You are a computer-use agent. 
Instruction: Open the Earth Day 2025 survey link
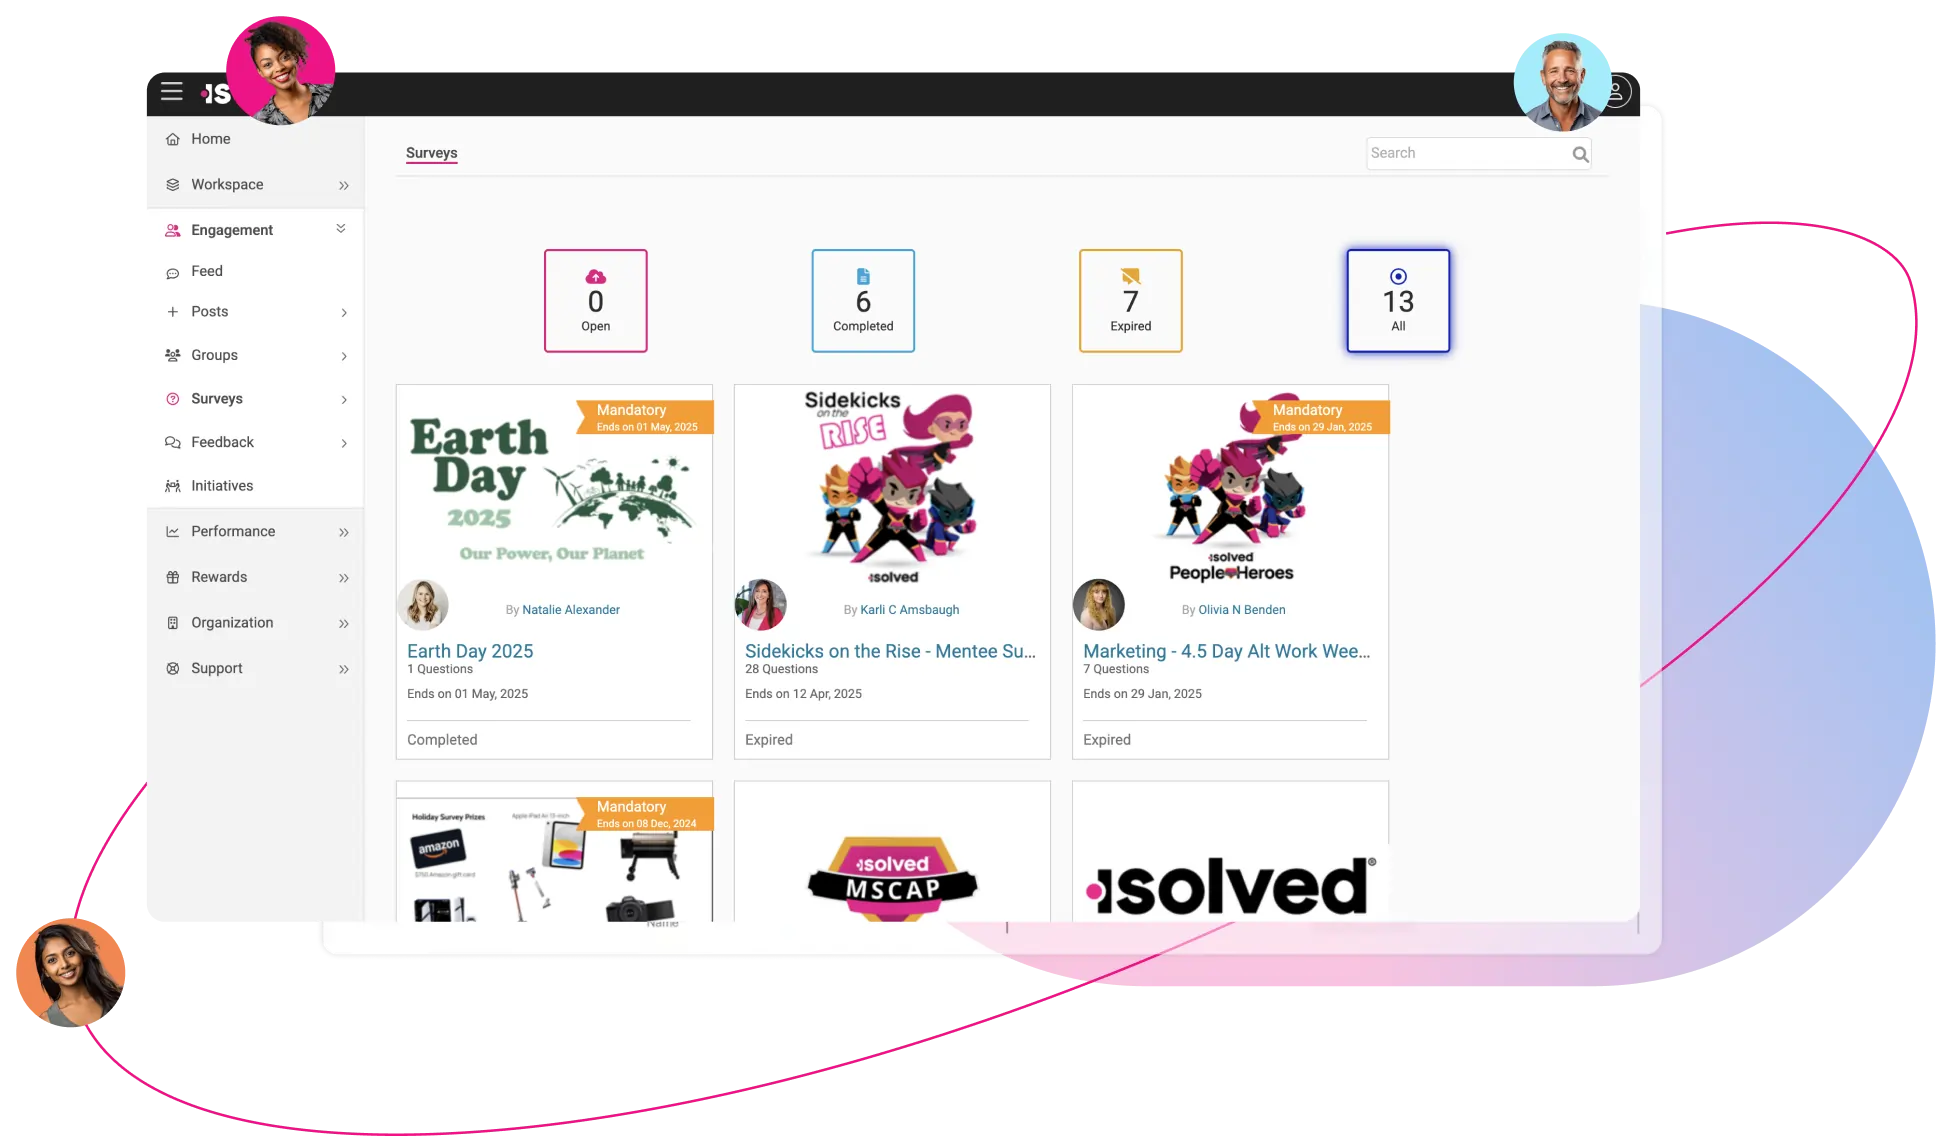[470, 651]
